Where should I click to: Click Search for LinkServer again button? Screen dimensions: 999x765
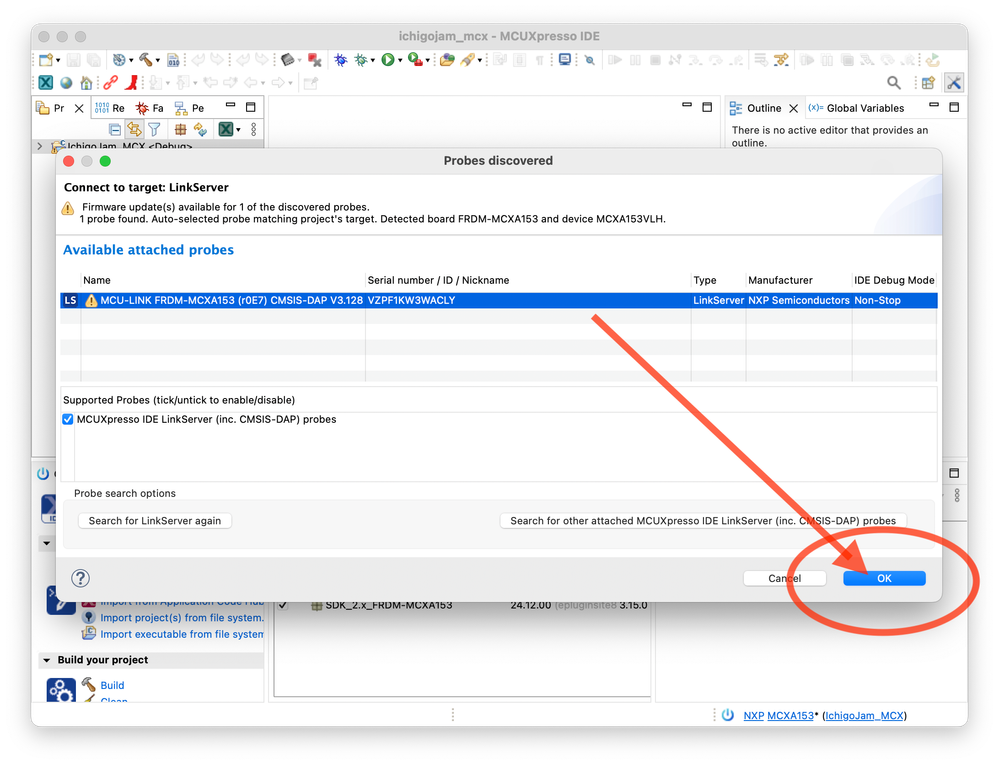[155, 520]
